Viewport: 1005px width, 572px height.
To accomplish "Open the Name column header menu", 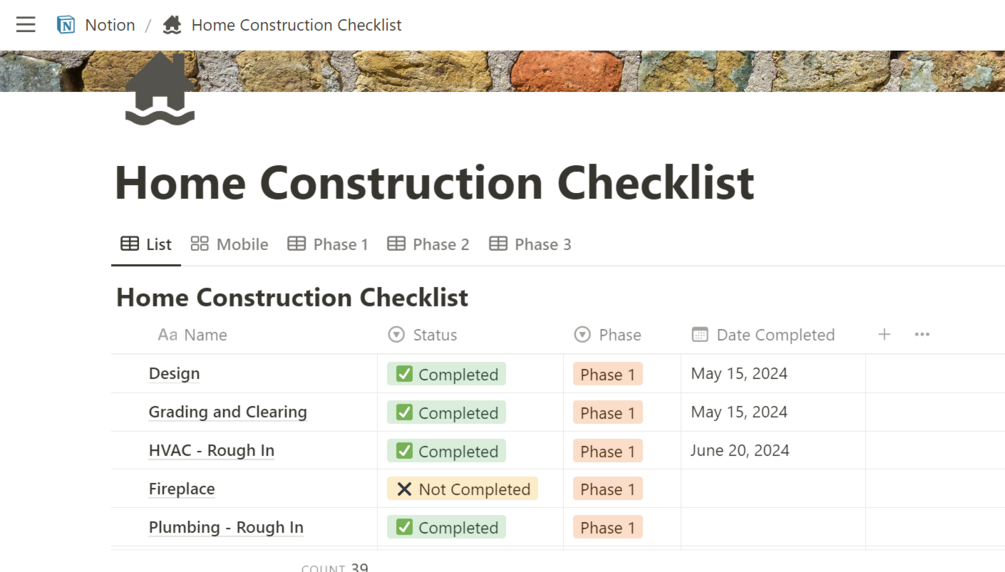I will [192, 335].
